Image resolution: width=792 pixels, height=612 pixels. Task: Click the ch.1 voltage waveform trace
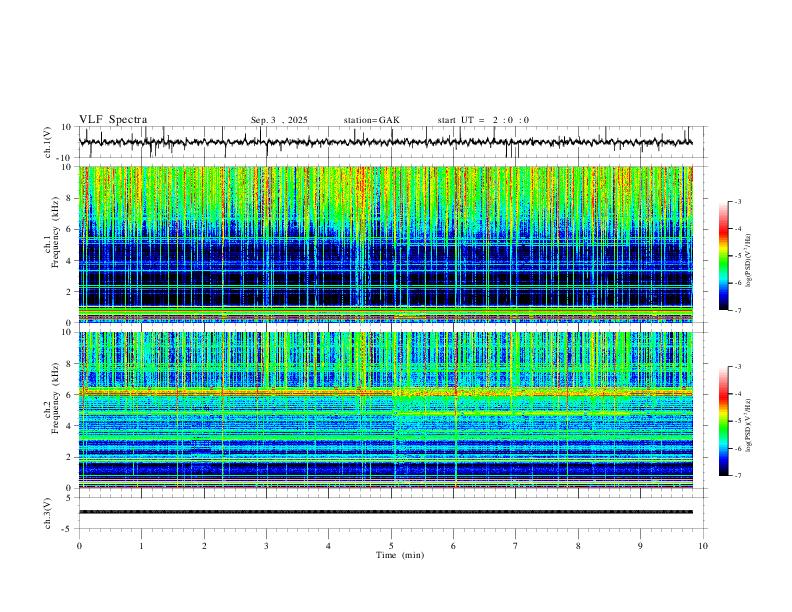(x=385, y=142)
